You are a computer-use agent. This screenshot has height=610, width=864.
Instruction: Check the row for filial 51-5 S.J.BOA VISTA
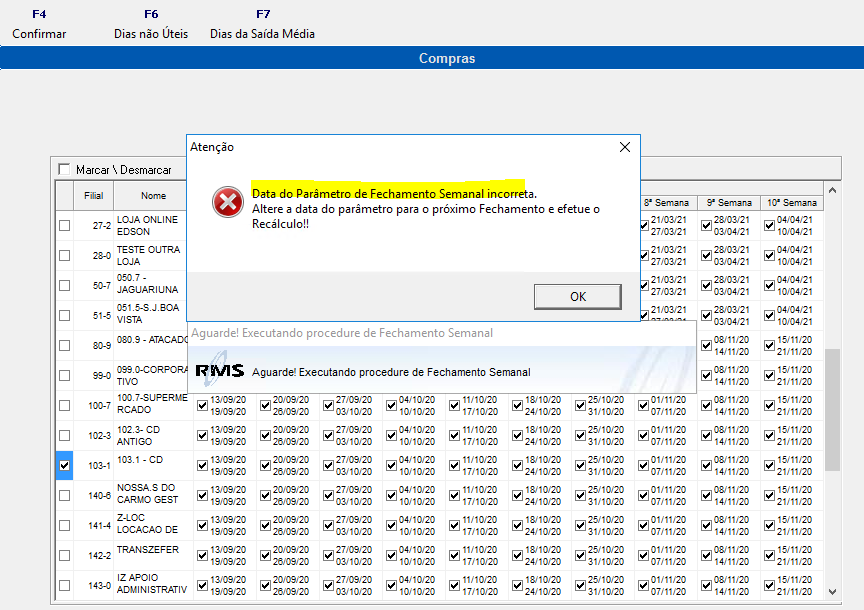coord(64,315)
